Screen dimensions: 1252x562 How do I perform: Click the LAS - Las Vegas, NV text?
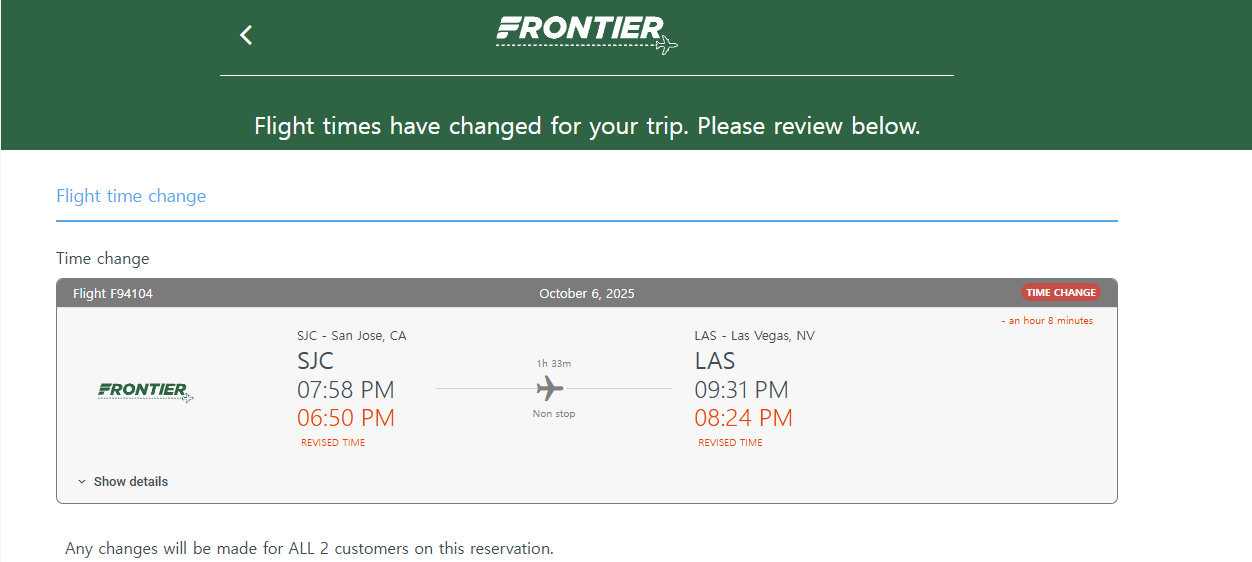pyautogui.click(x=755, y=336)
